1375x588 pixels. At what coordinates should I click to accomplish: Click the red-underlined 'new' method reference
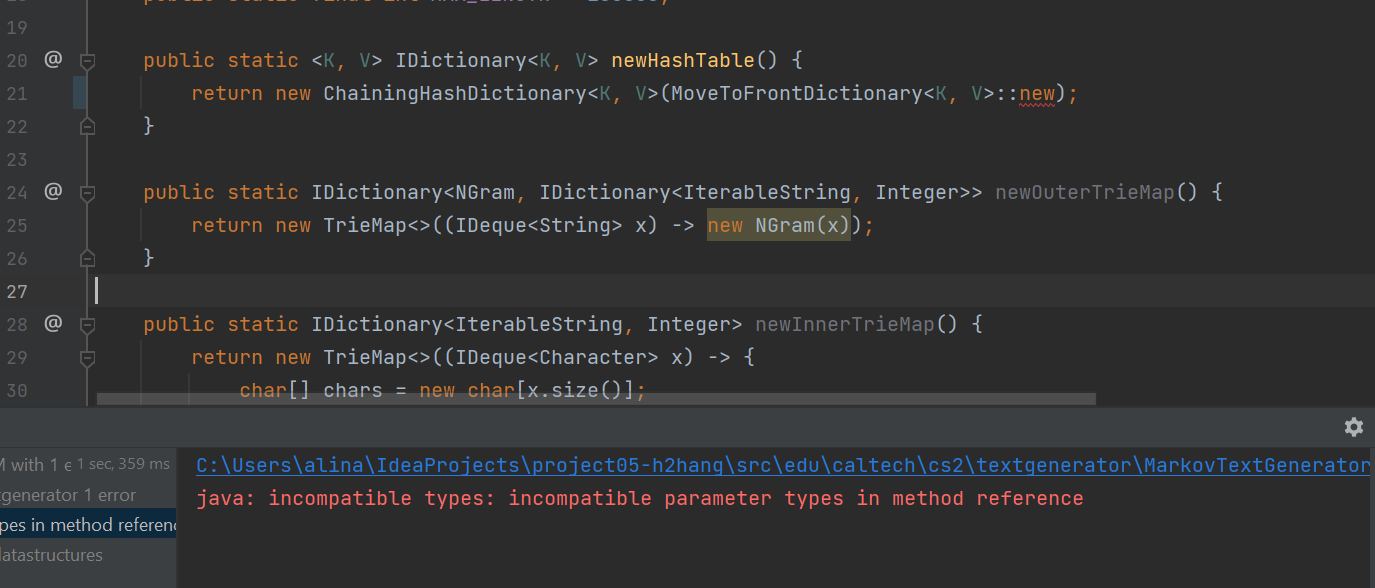[1037, 94]
